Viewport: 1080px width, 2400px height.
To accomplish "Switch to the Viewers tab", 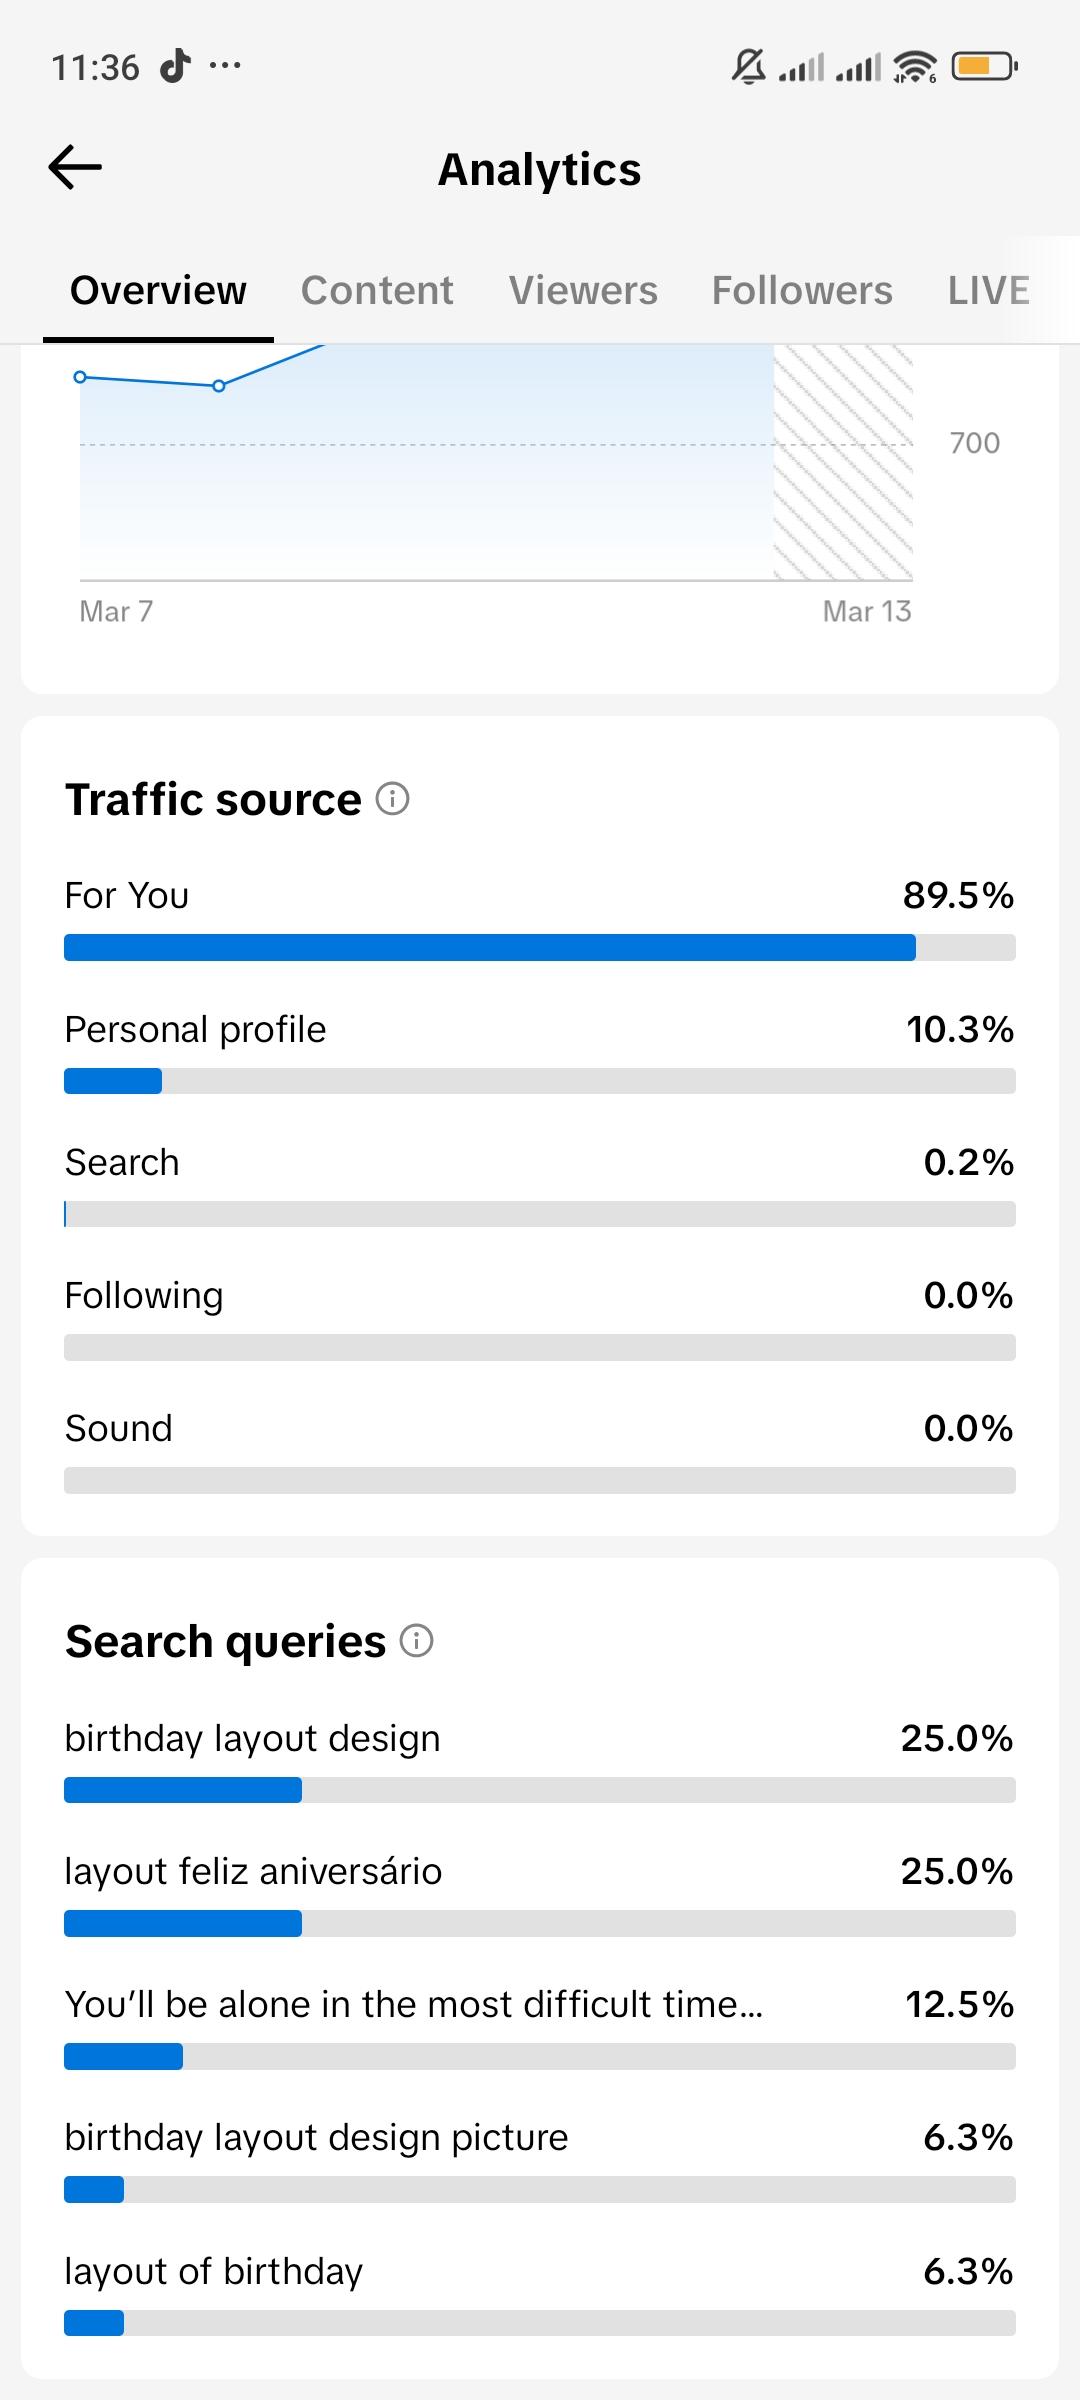I will coord(583,291).
